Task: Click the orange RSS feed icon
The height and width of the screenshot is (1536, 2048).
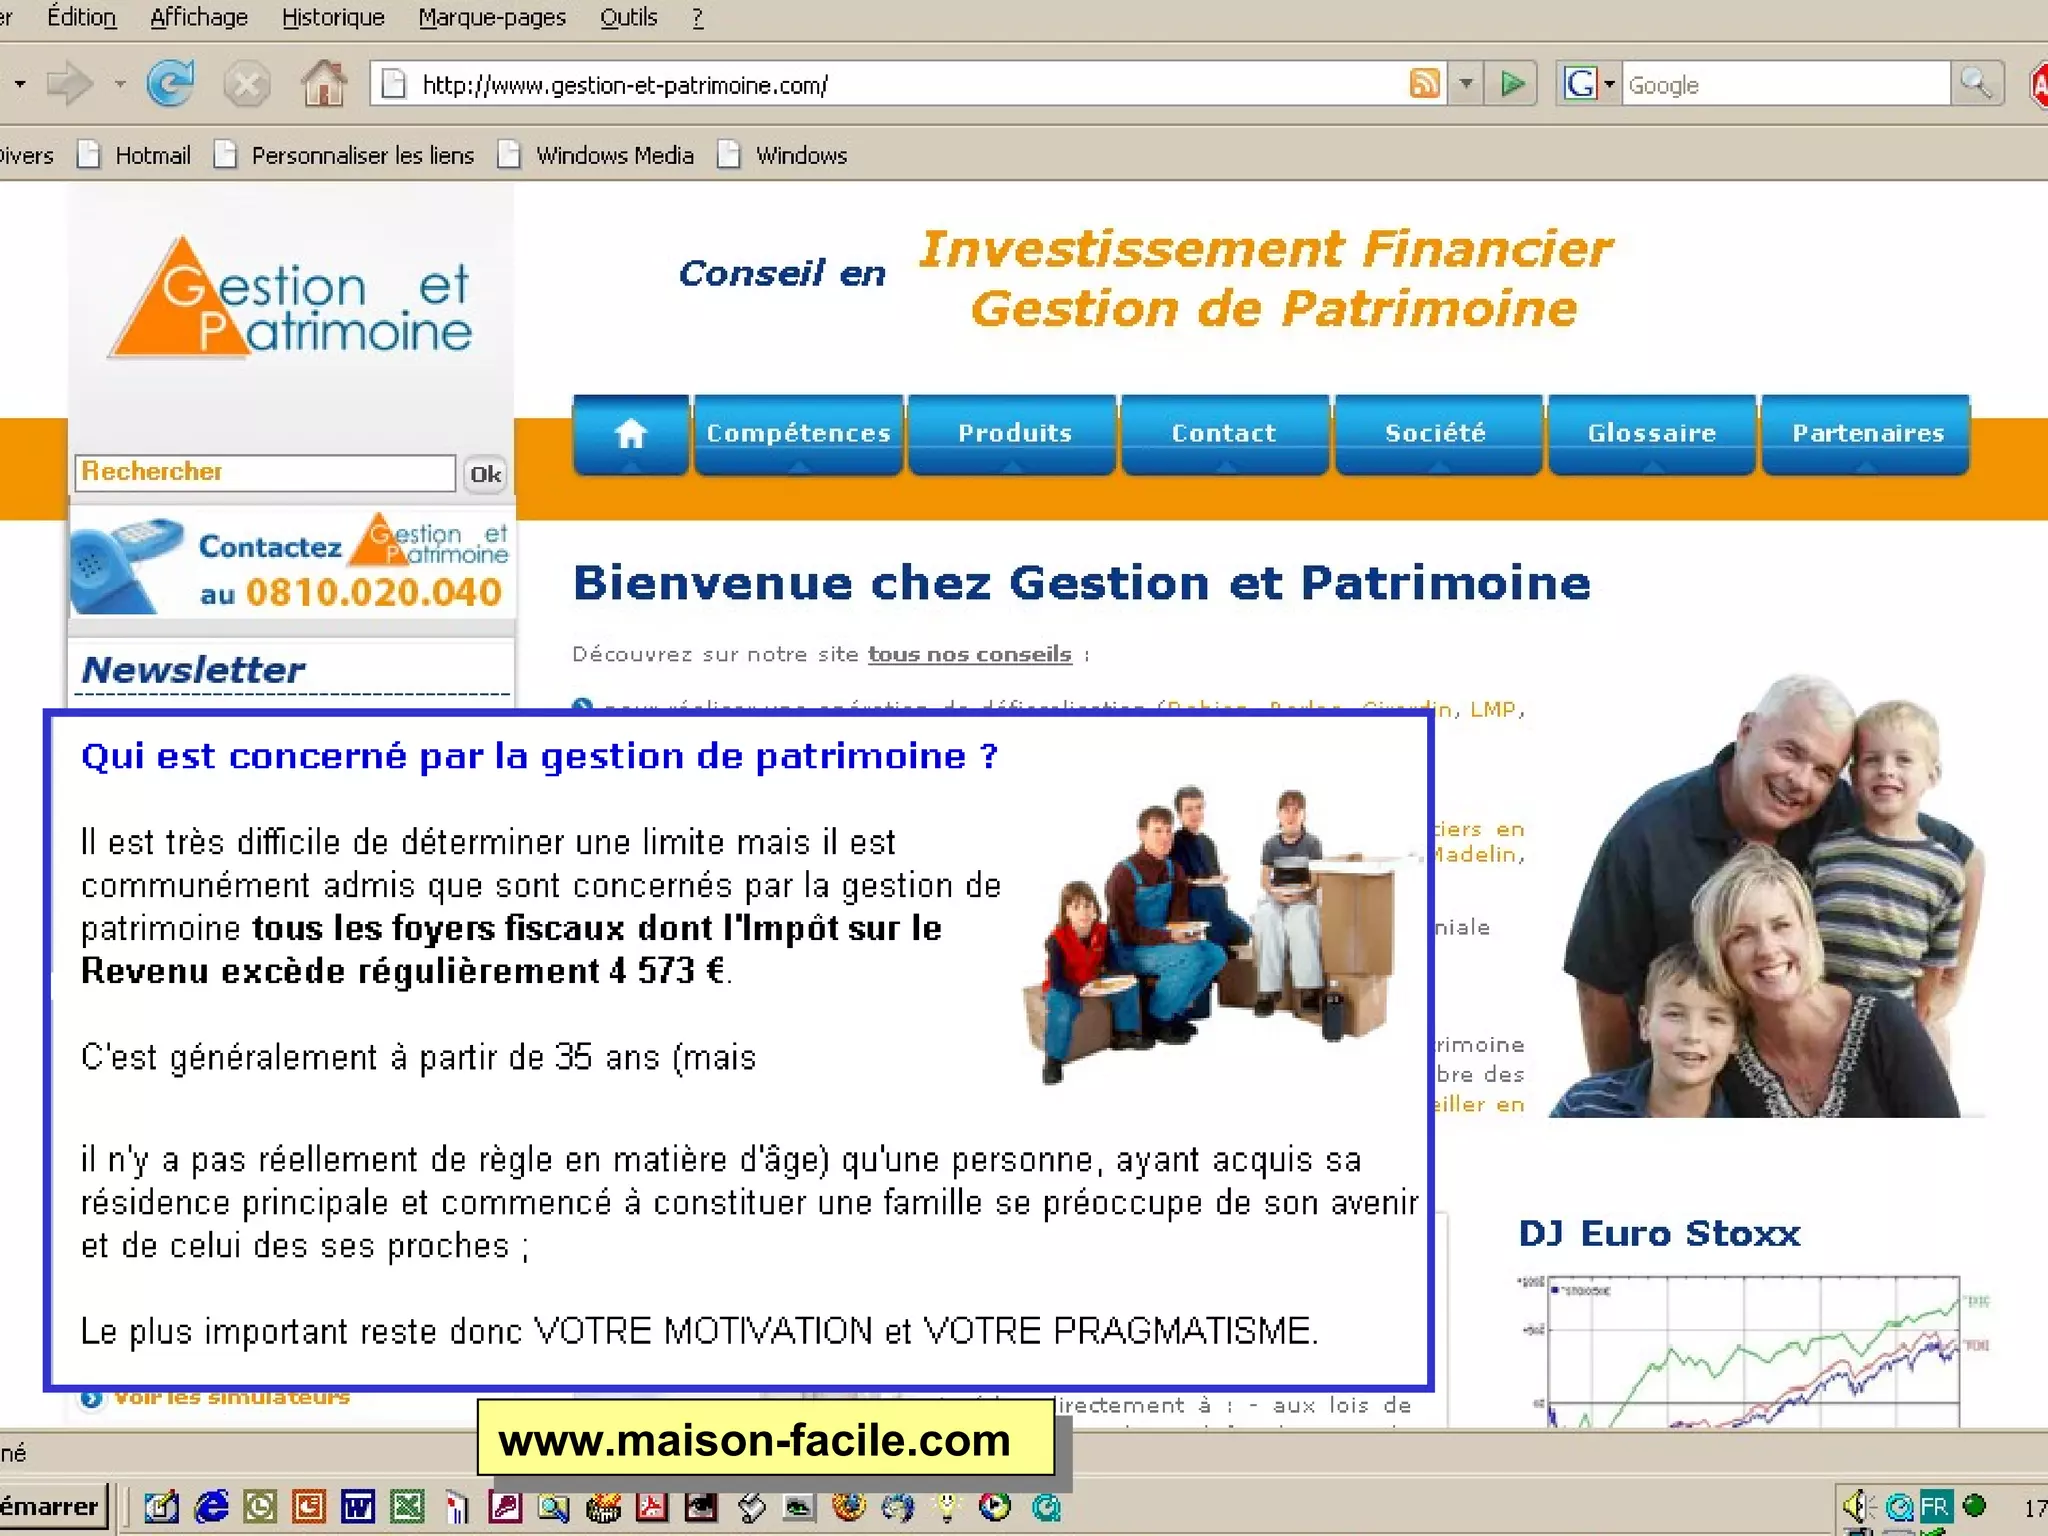Action: pos(1424,84)
